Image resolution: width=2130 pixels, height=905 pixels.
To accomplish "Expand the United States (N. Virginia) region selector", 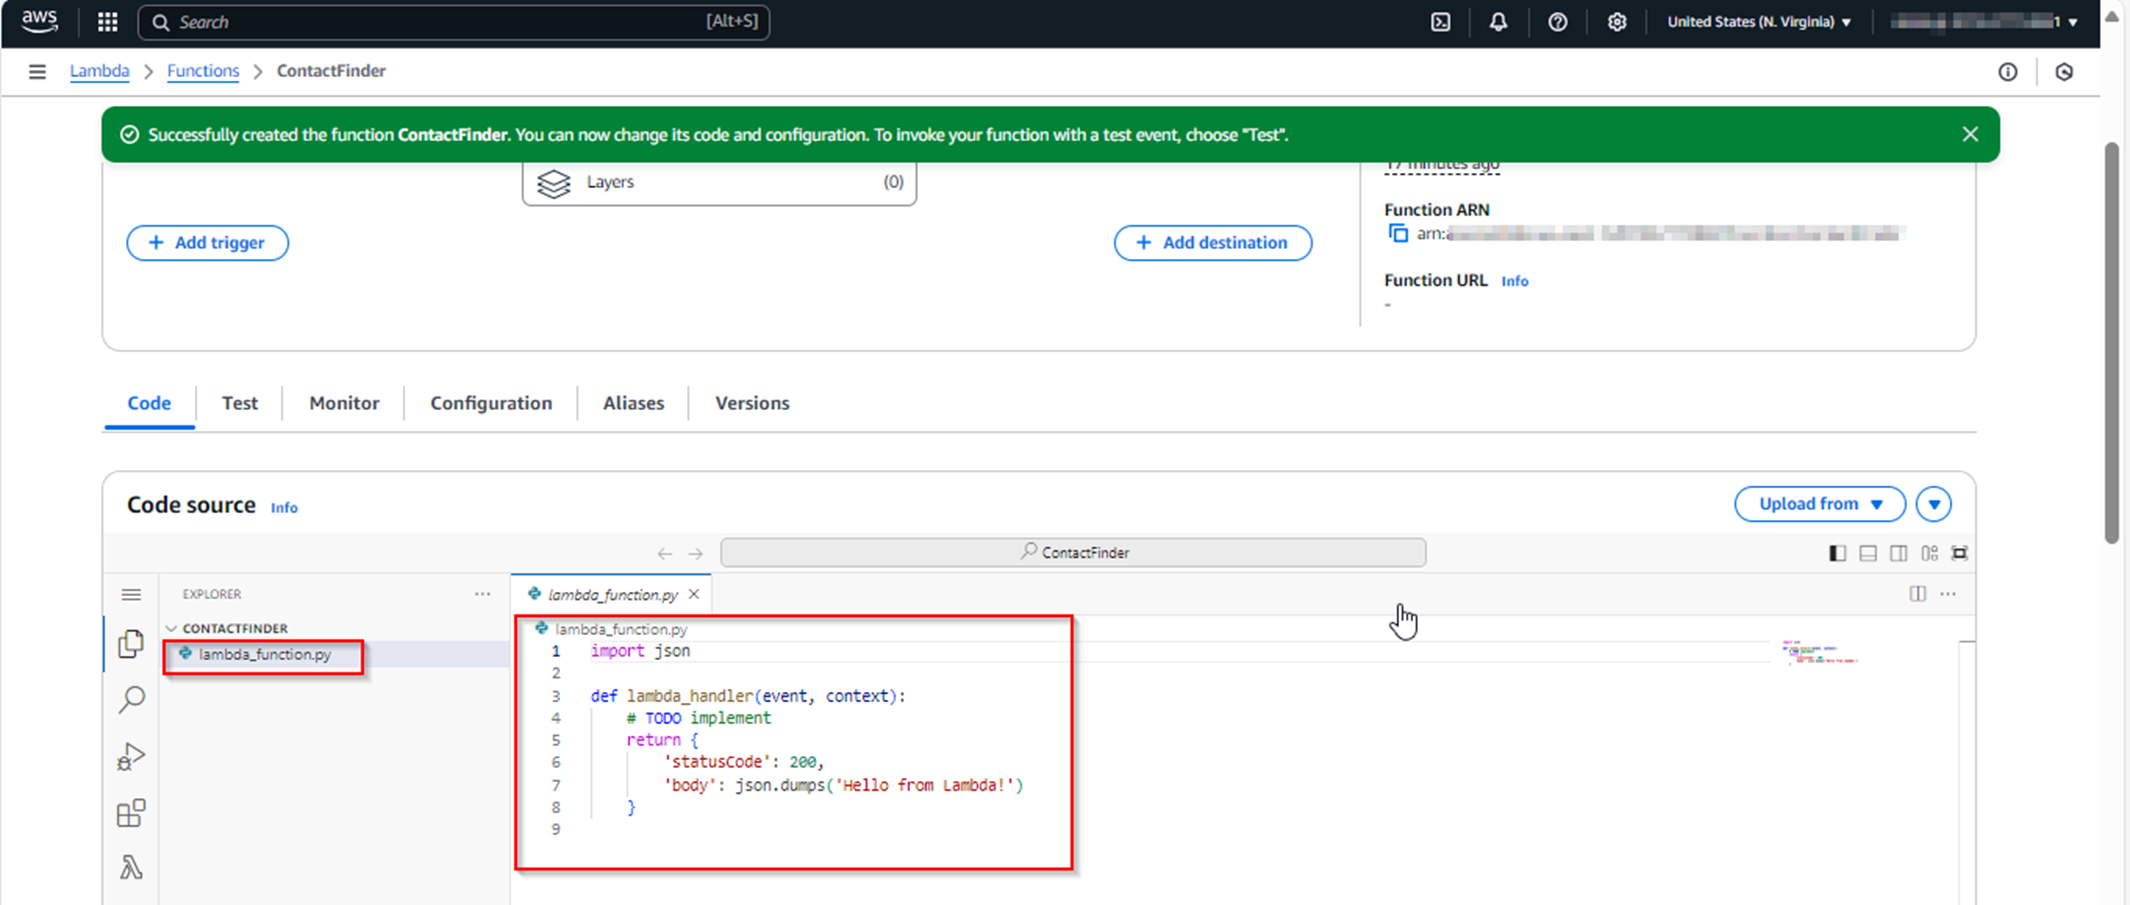I will 1758,22.
